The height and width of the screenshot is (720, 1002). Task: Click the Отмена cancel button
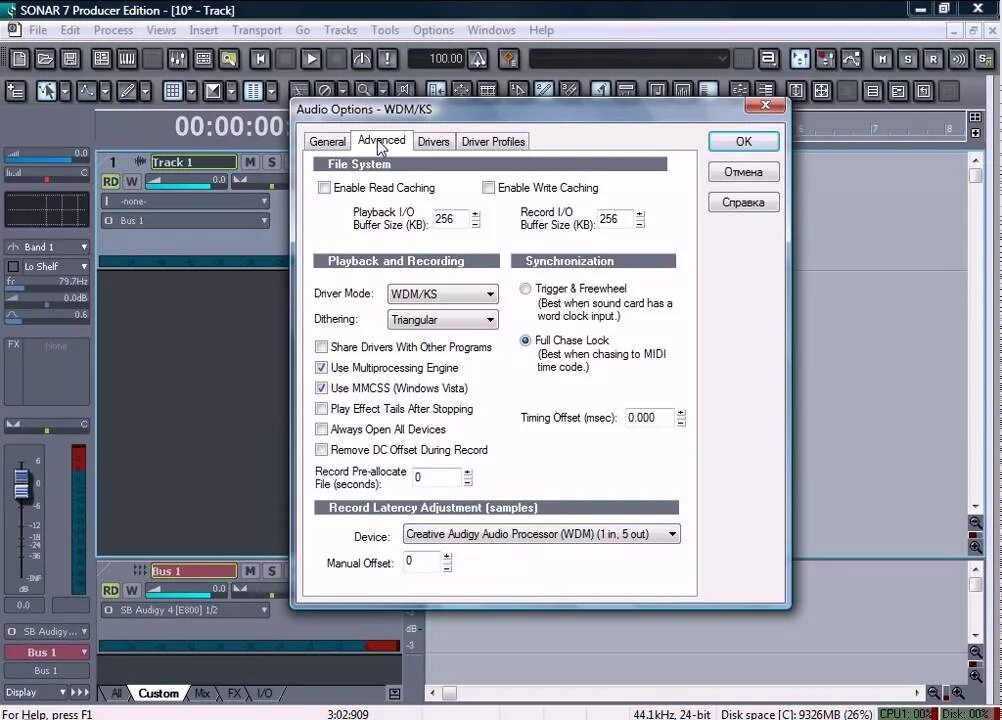pyautogui.click(x=744, y=172)
